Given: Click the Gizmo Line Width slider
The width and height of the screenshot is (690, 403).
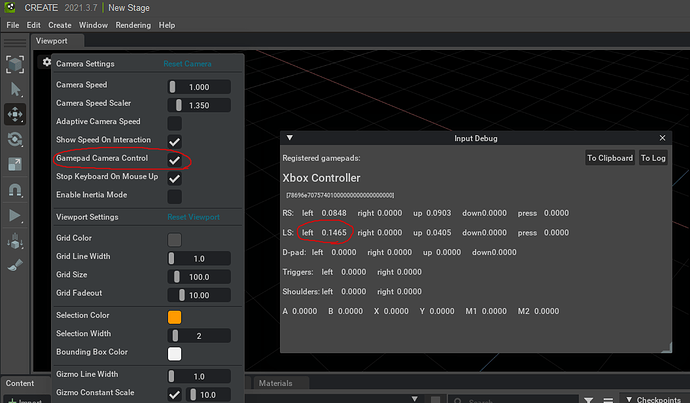Looking at the screenshot, I should pos(199,376).
